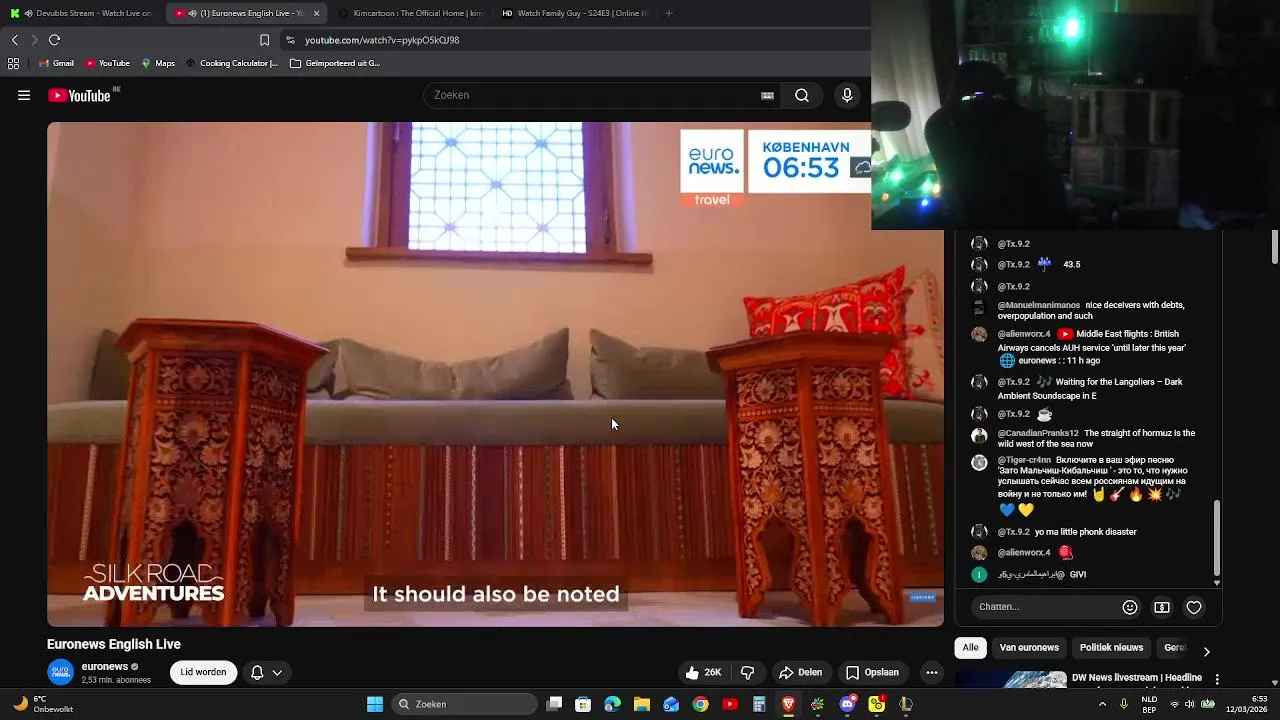
Task: Open options for DW News livestream video
Action: [x=1217, y=679]
